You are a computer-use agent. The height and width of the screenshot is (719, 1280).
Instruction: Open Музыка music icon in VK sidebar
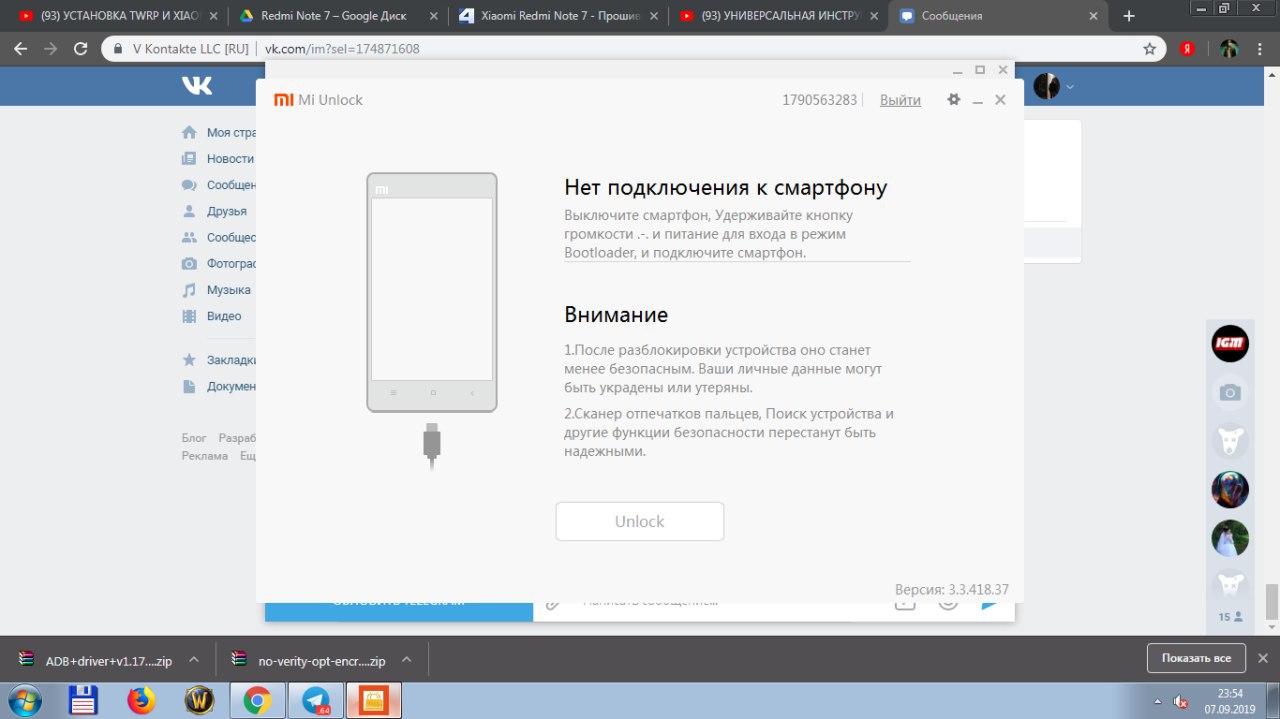(189, 290)
